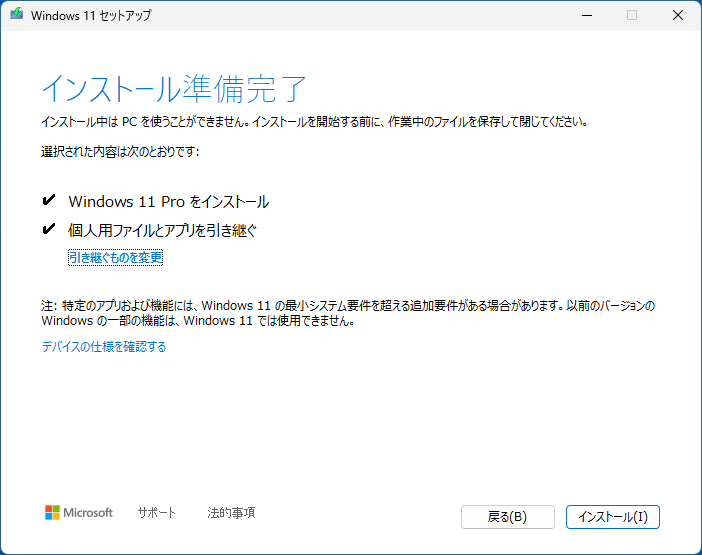Minimize the Windows 11 セットアップ window
Image resolution: width=702 pixels, height=555 pixels.
[x=587, y=15]
